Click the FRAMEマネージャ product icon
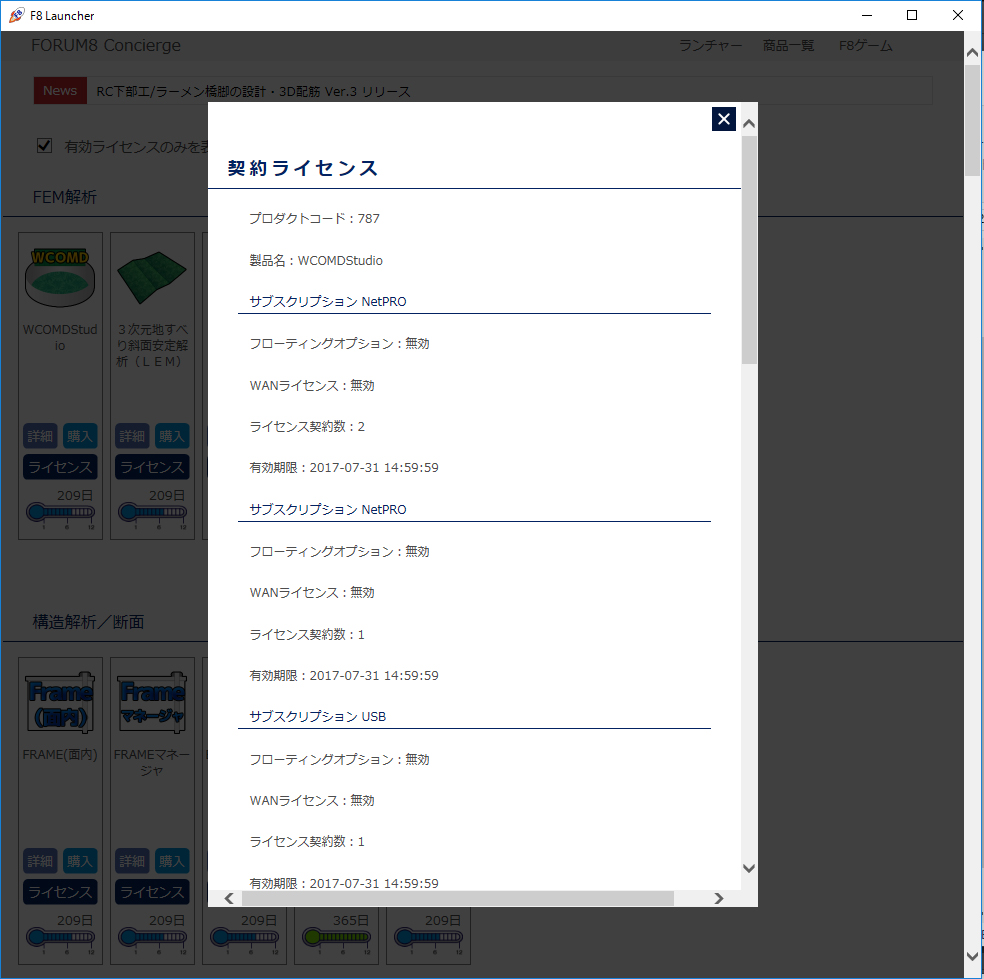984x979 pixels. pos(152,703)
